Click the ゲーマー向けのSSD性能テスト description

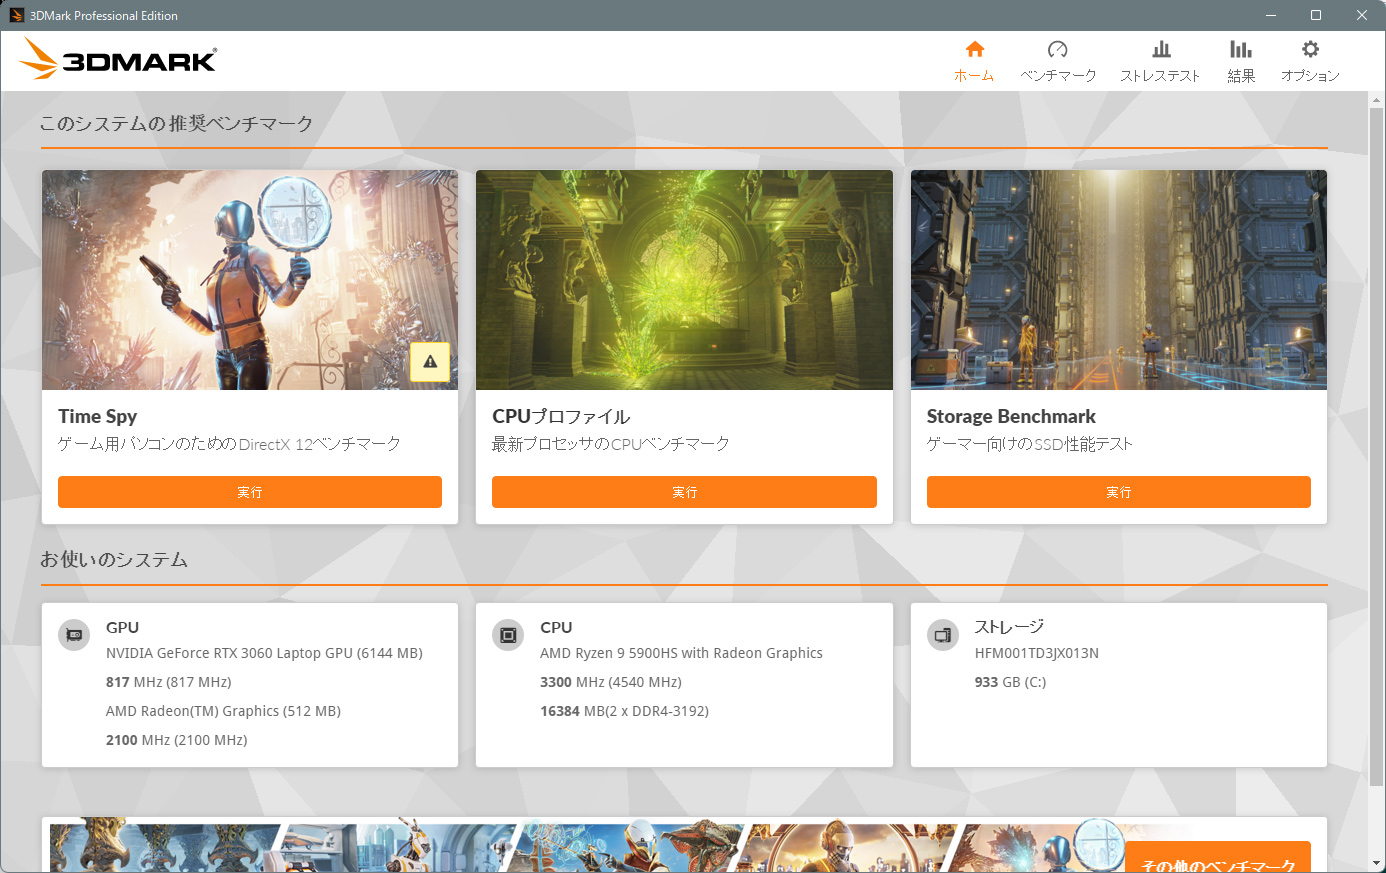1030,444
